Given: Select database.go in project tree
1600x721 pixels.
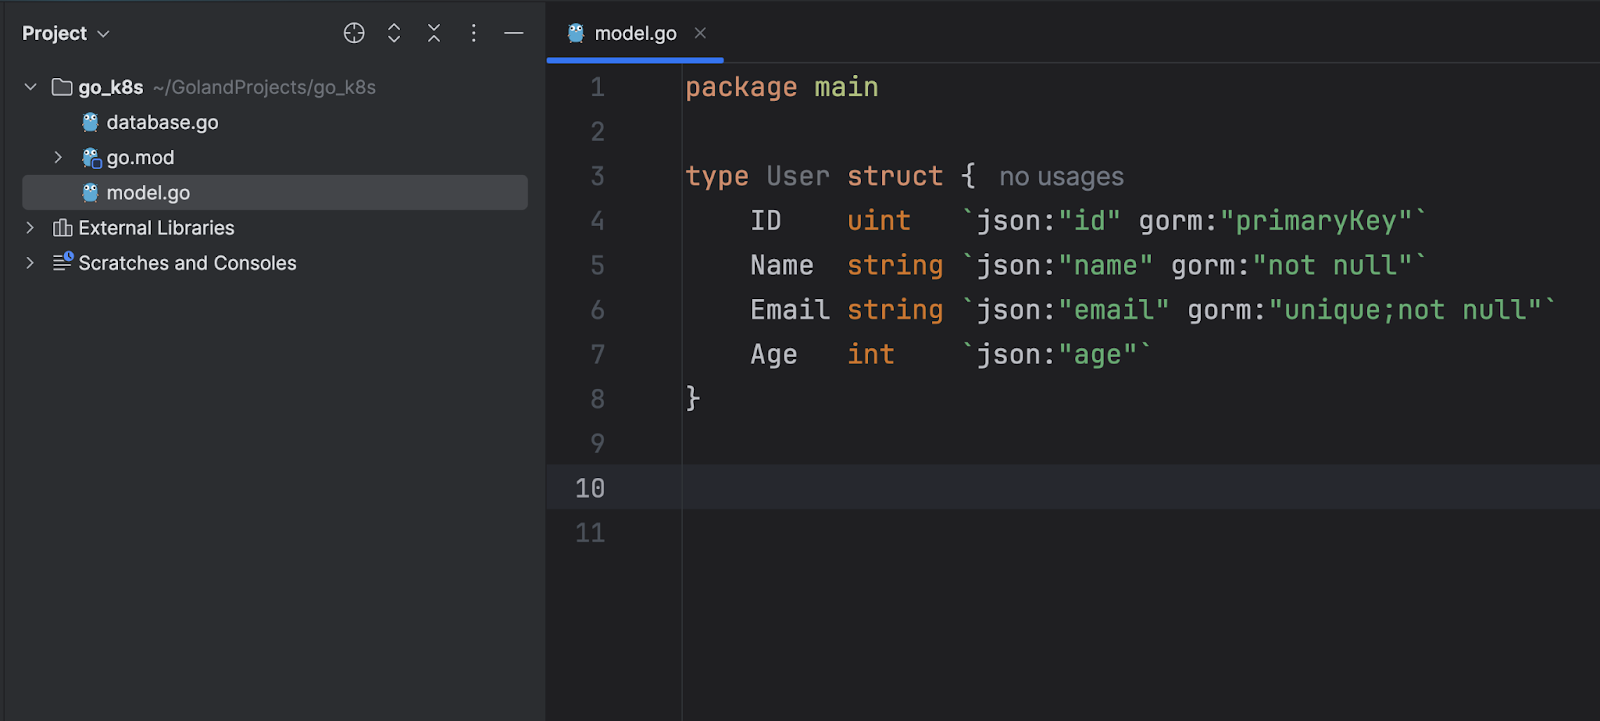Looking at the screenshot, I should point(162,122).
